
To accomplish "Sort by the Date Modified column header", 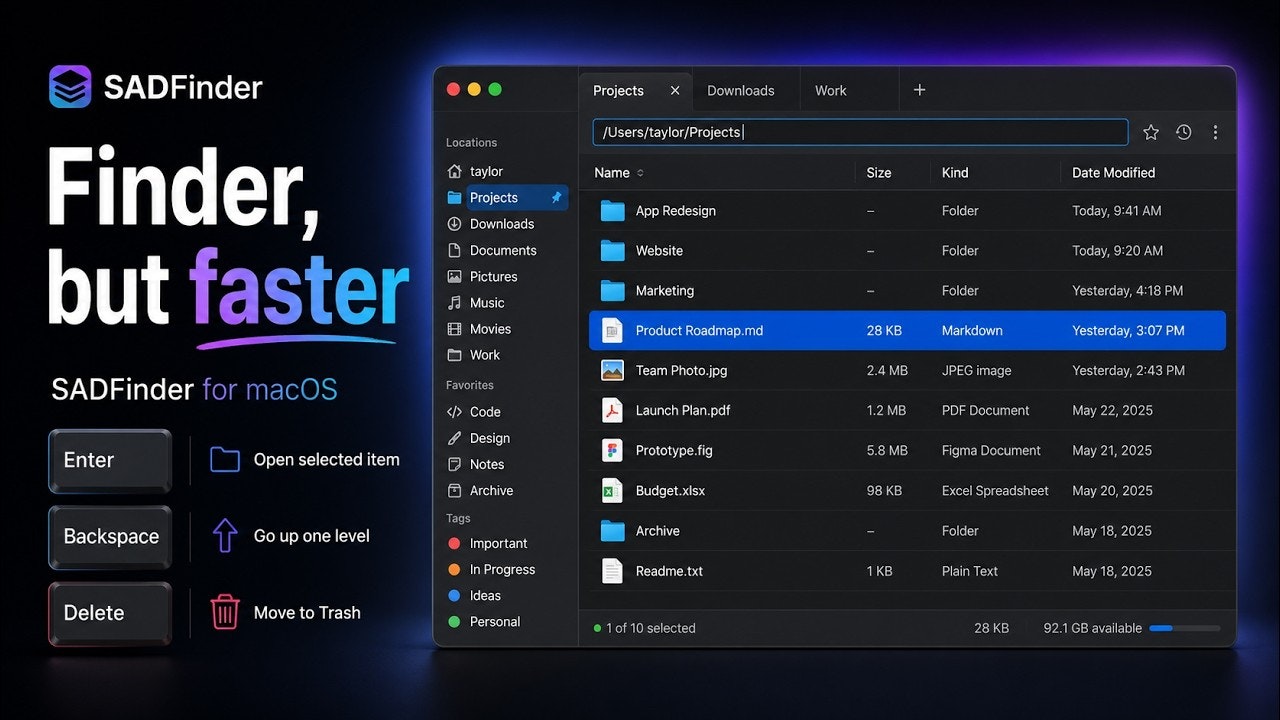I will [x=1113, y=173].
